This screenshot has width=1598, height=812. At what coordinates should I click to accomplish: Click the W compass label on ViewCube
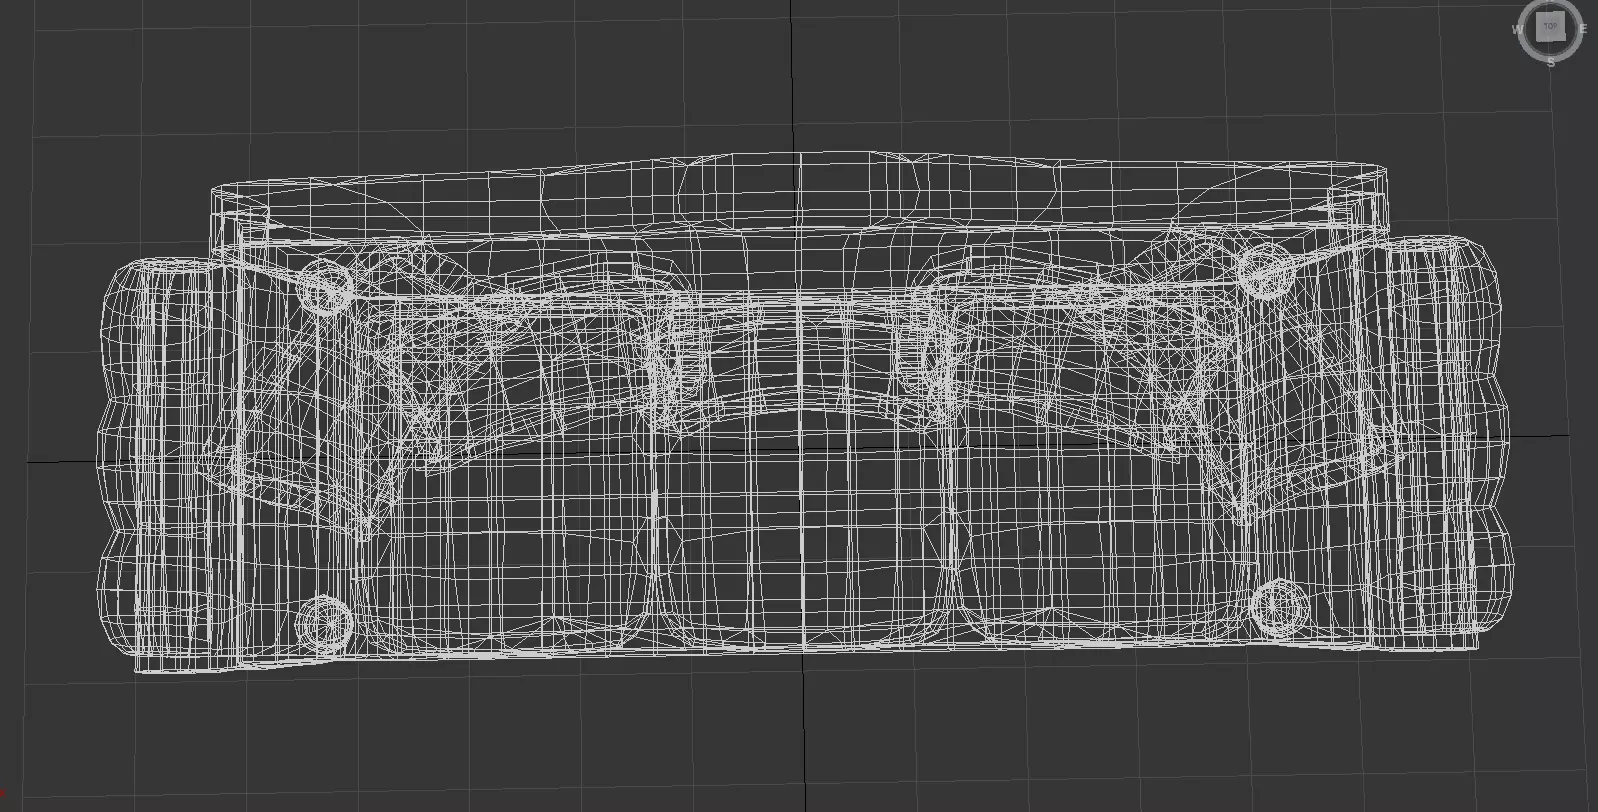[x=1519, y=29]
